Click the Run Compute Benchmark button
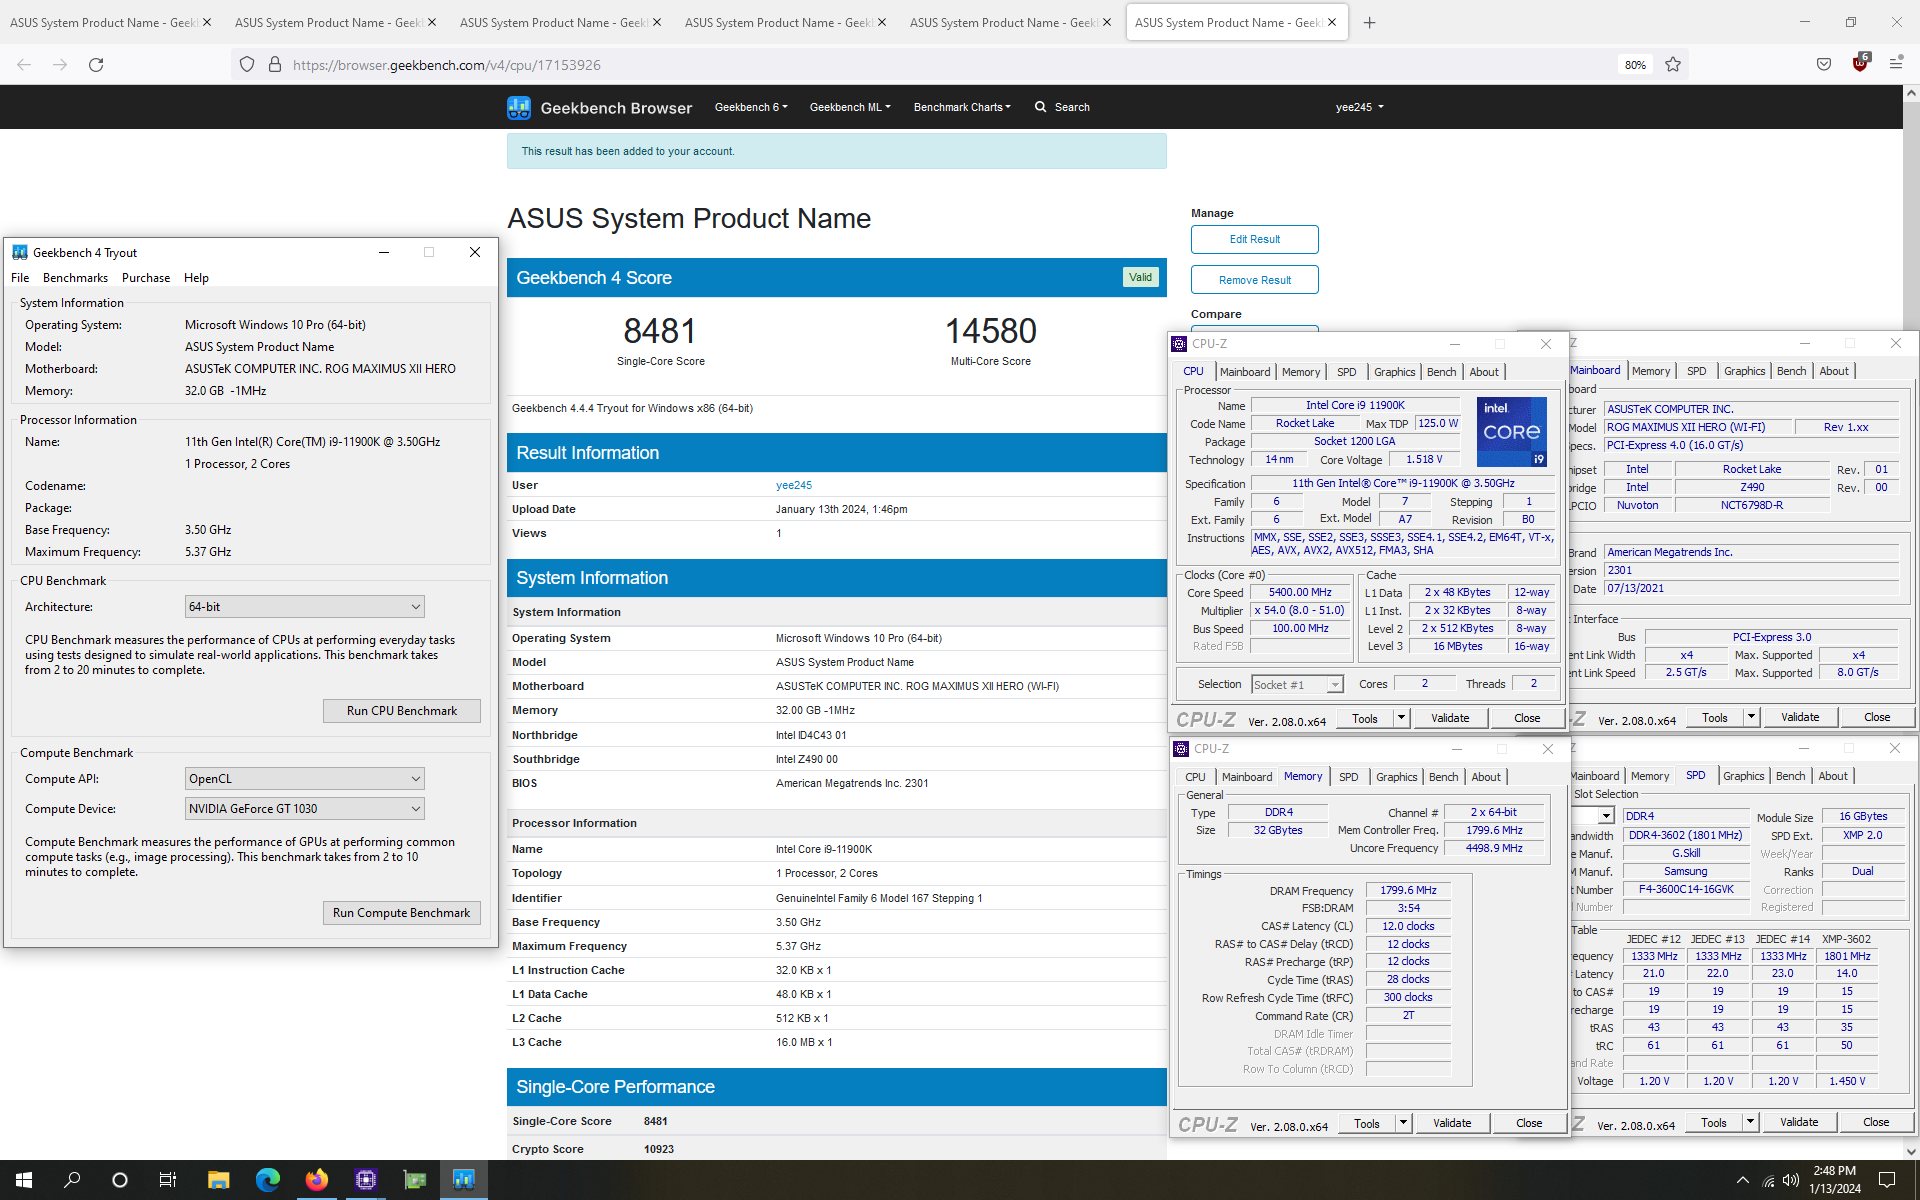Image resolution: width=1920 pixels, height=1200 pixels. tap(402, 913)
